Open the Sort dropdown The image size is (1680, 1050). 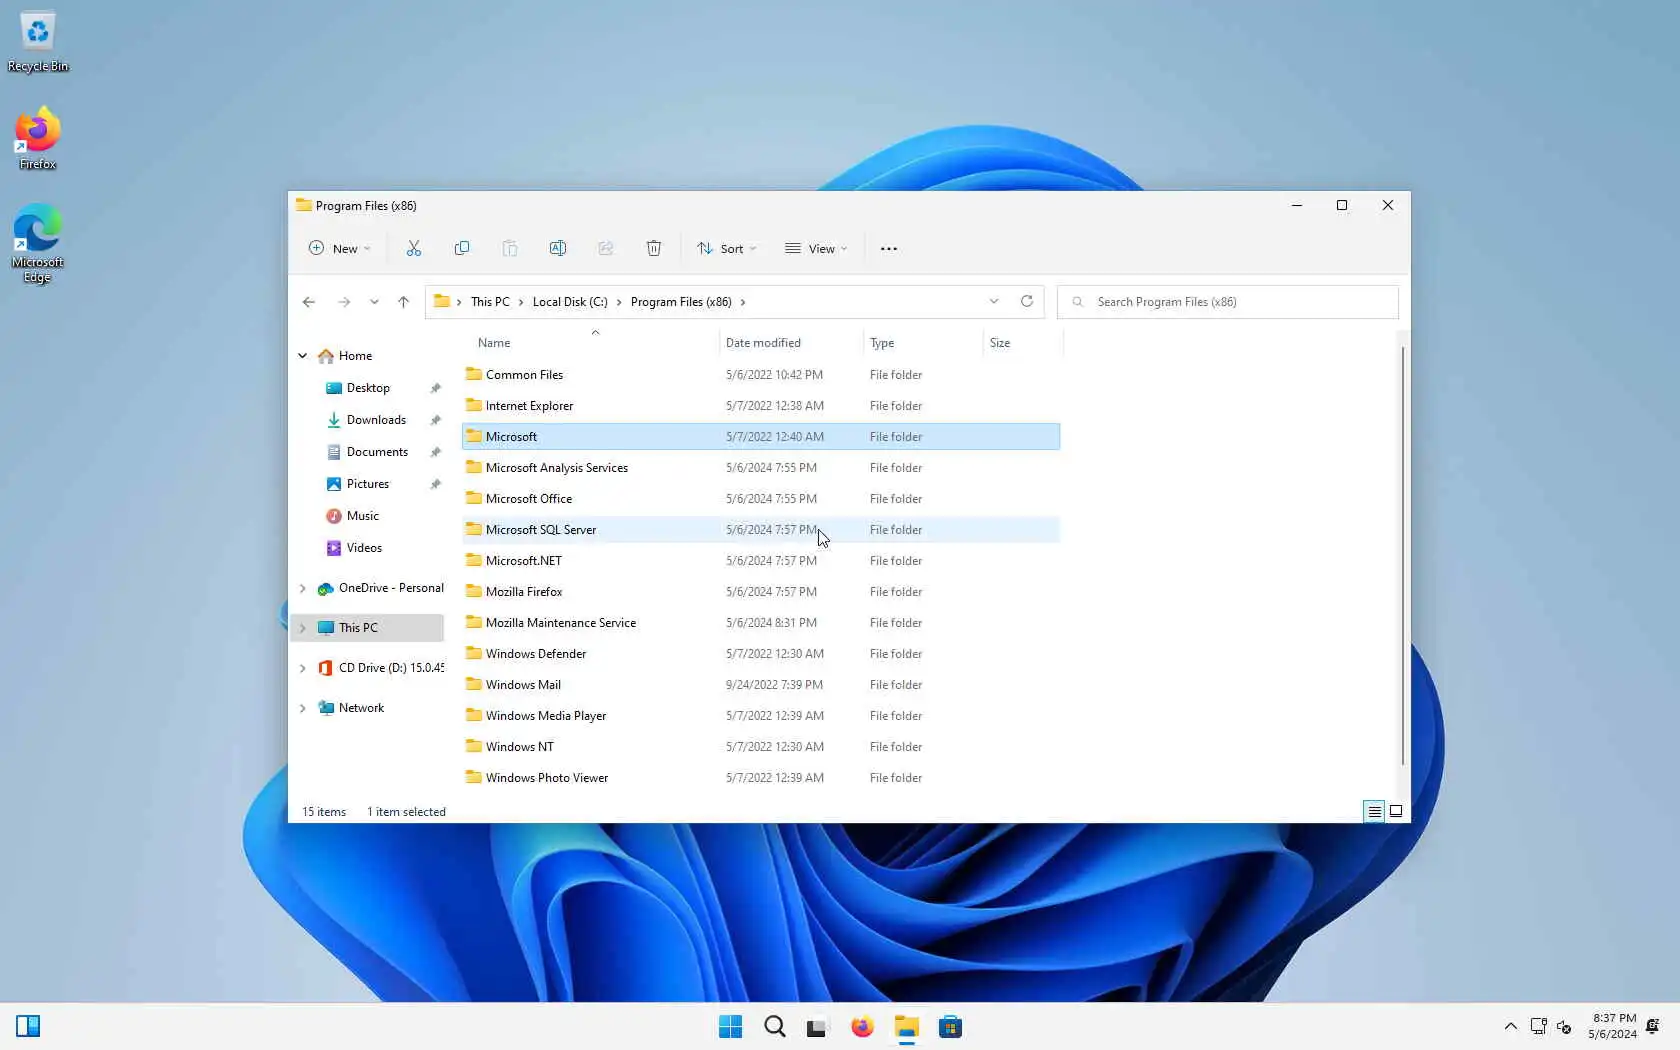pyautogui.click(x=727, y=248)
